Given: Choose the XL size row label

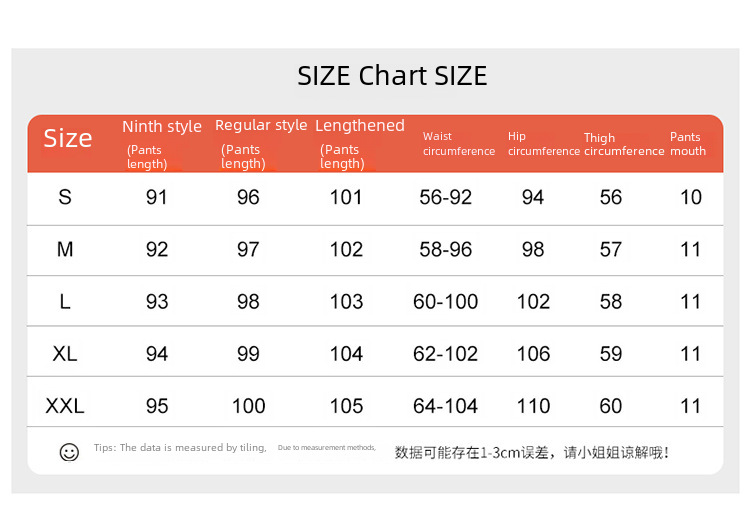Looking at the screenshot, I should coord(65,353).
